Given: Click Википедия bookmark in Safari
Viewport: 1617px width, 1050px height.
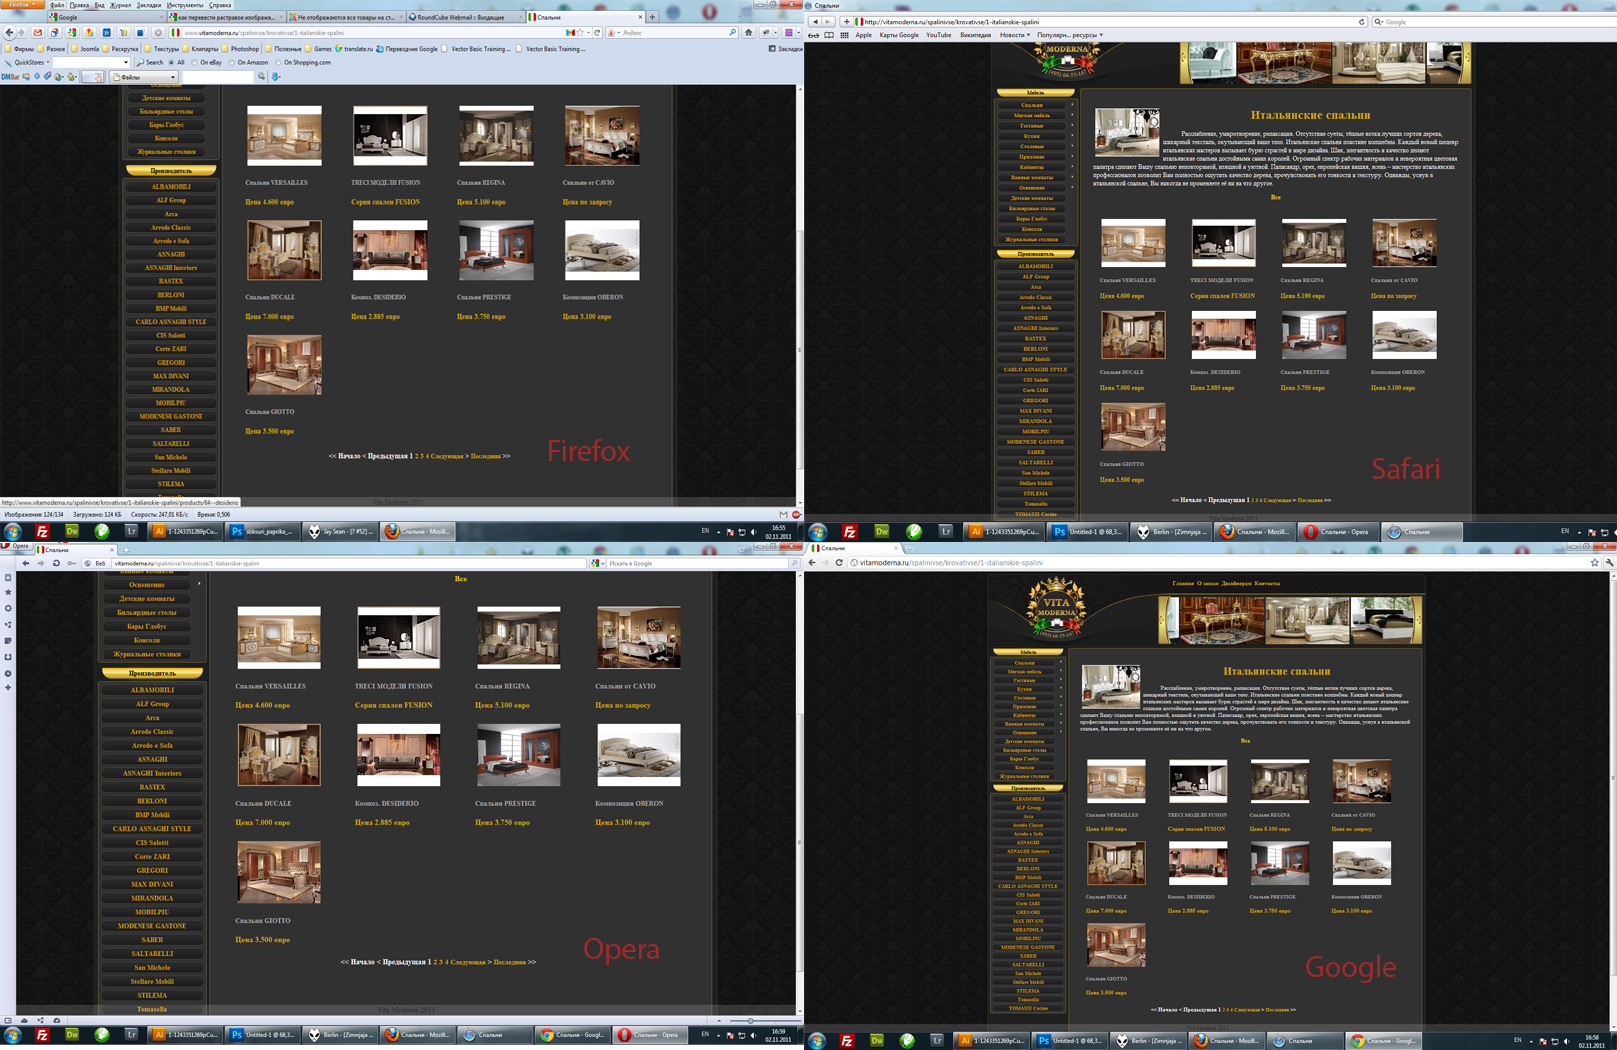Looking at the screenshot, I should pyautogui.click(x=975, y=35).
